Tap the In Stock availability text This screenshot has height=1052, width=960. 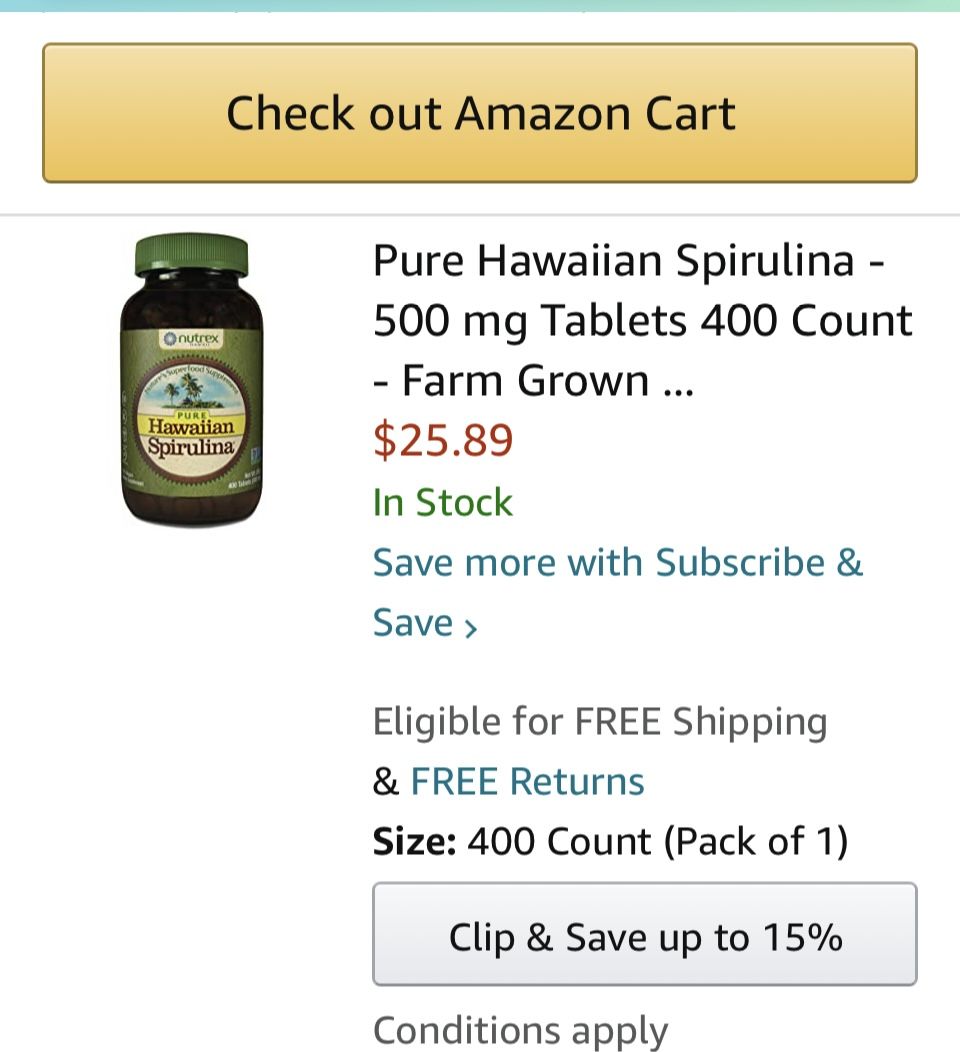(x=442, y=502)
